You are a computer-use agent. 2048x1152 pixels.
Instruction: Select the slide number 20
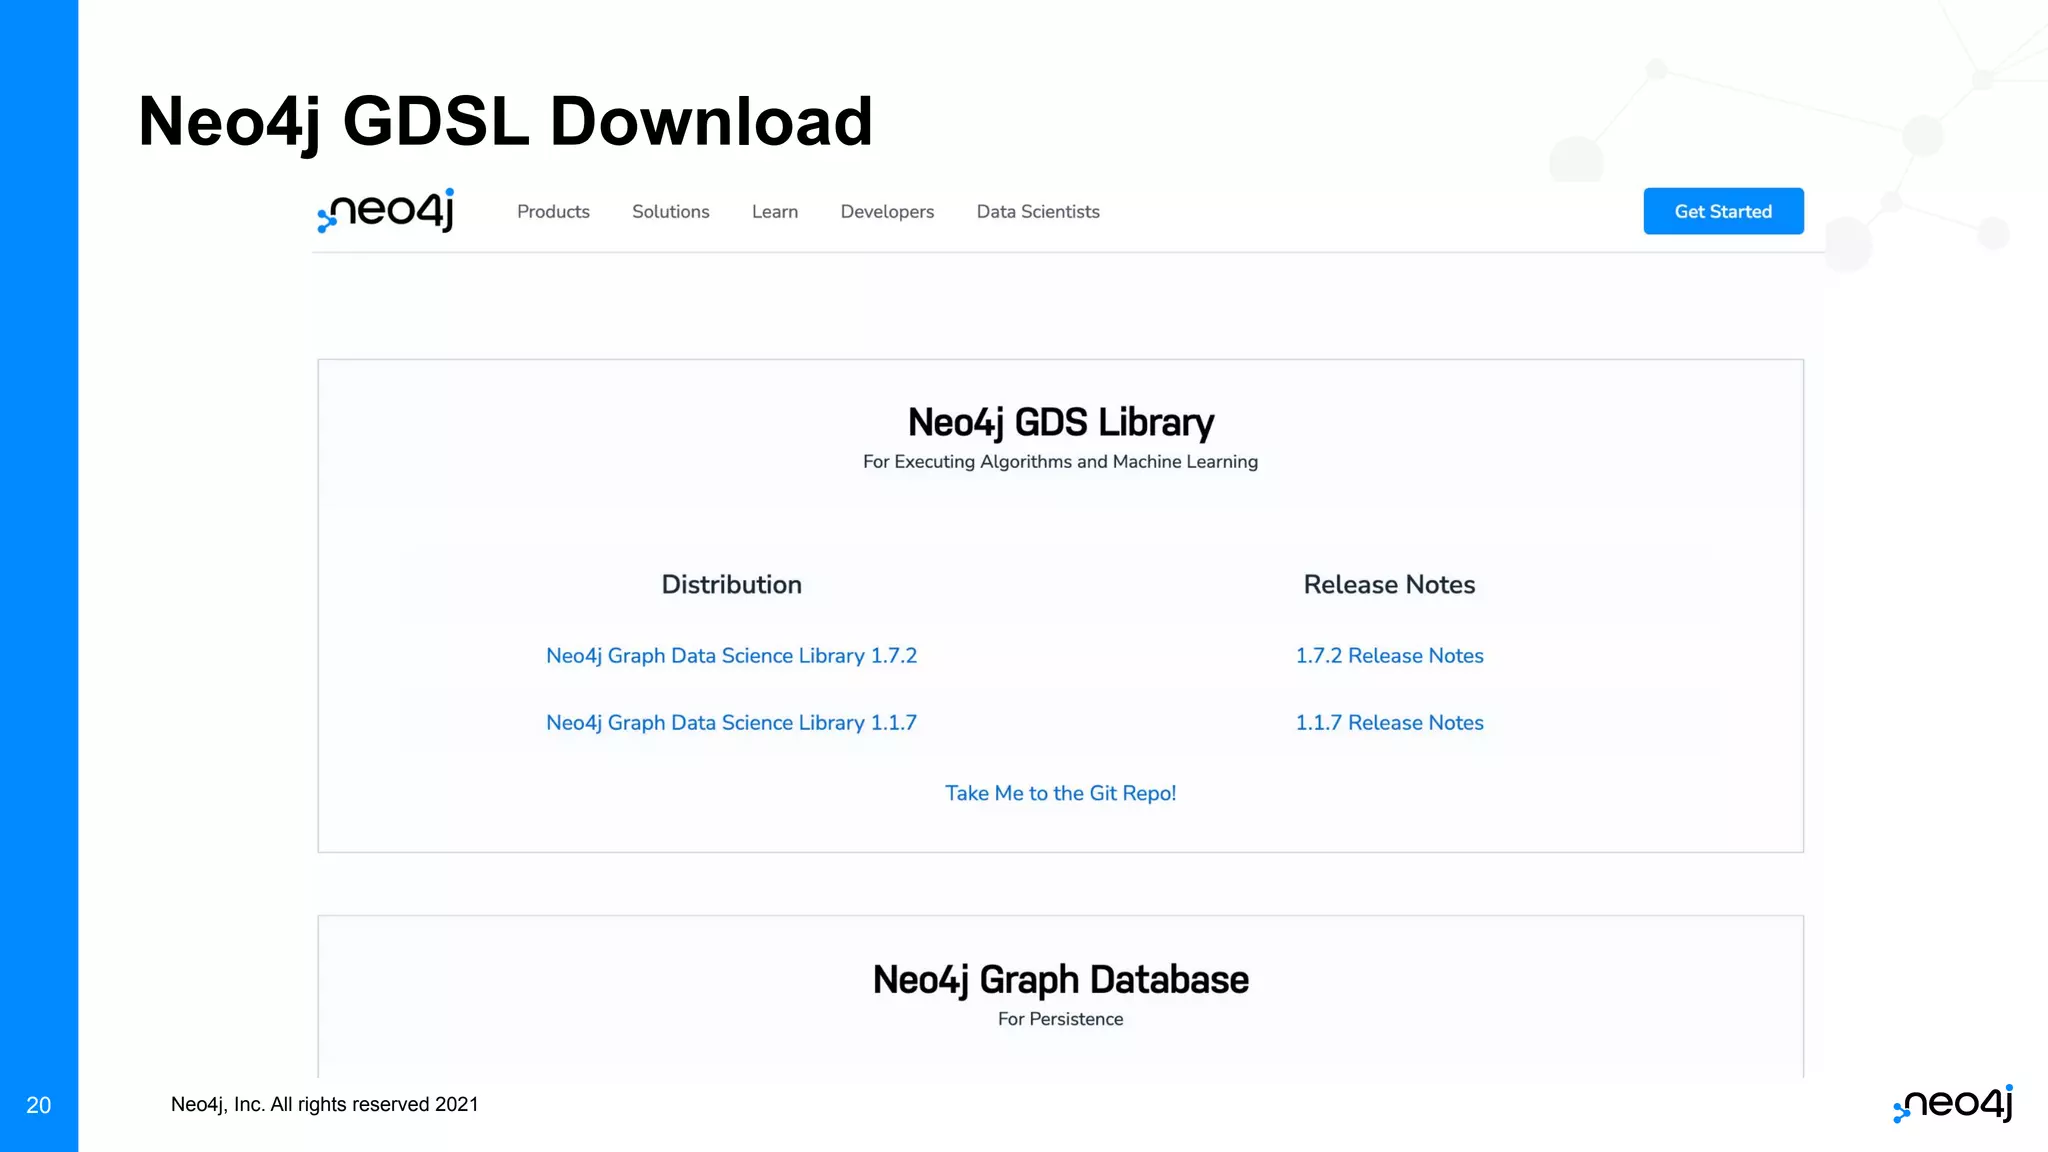[x=38, y=1105]
